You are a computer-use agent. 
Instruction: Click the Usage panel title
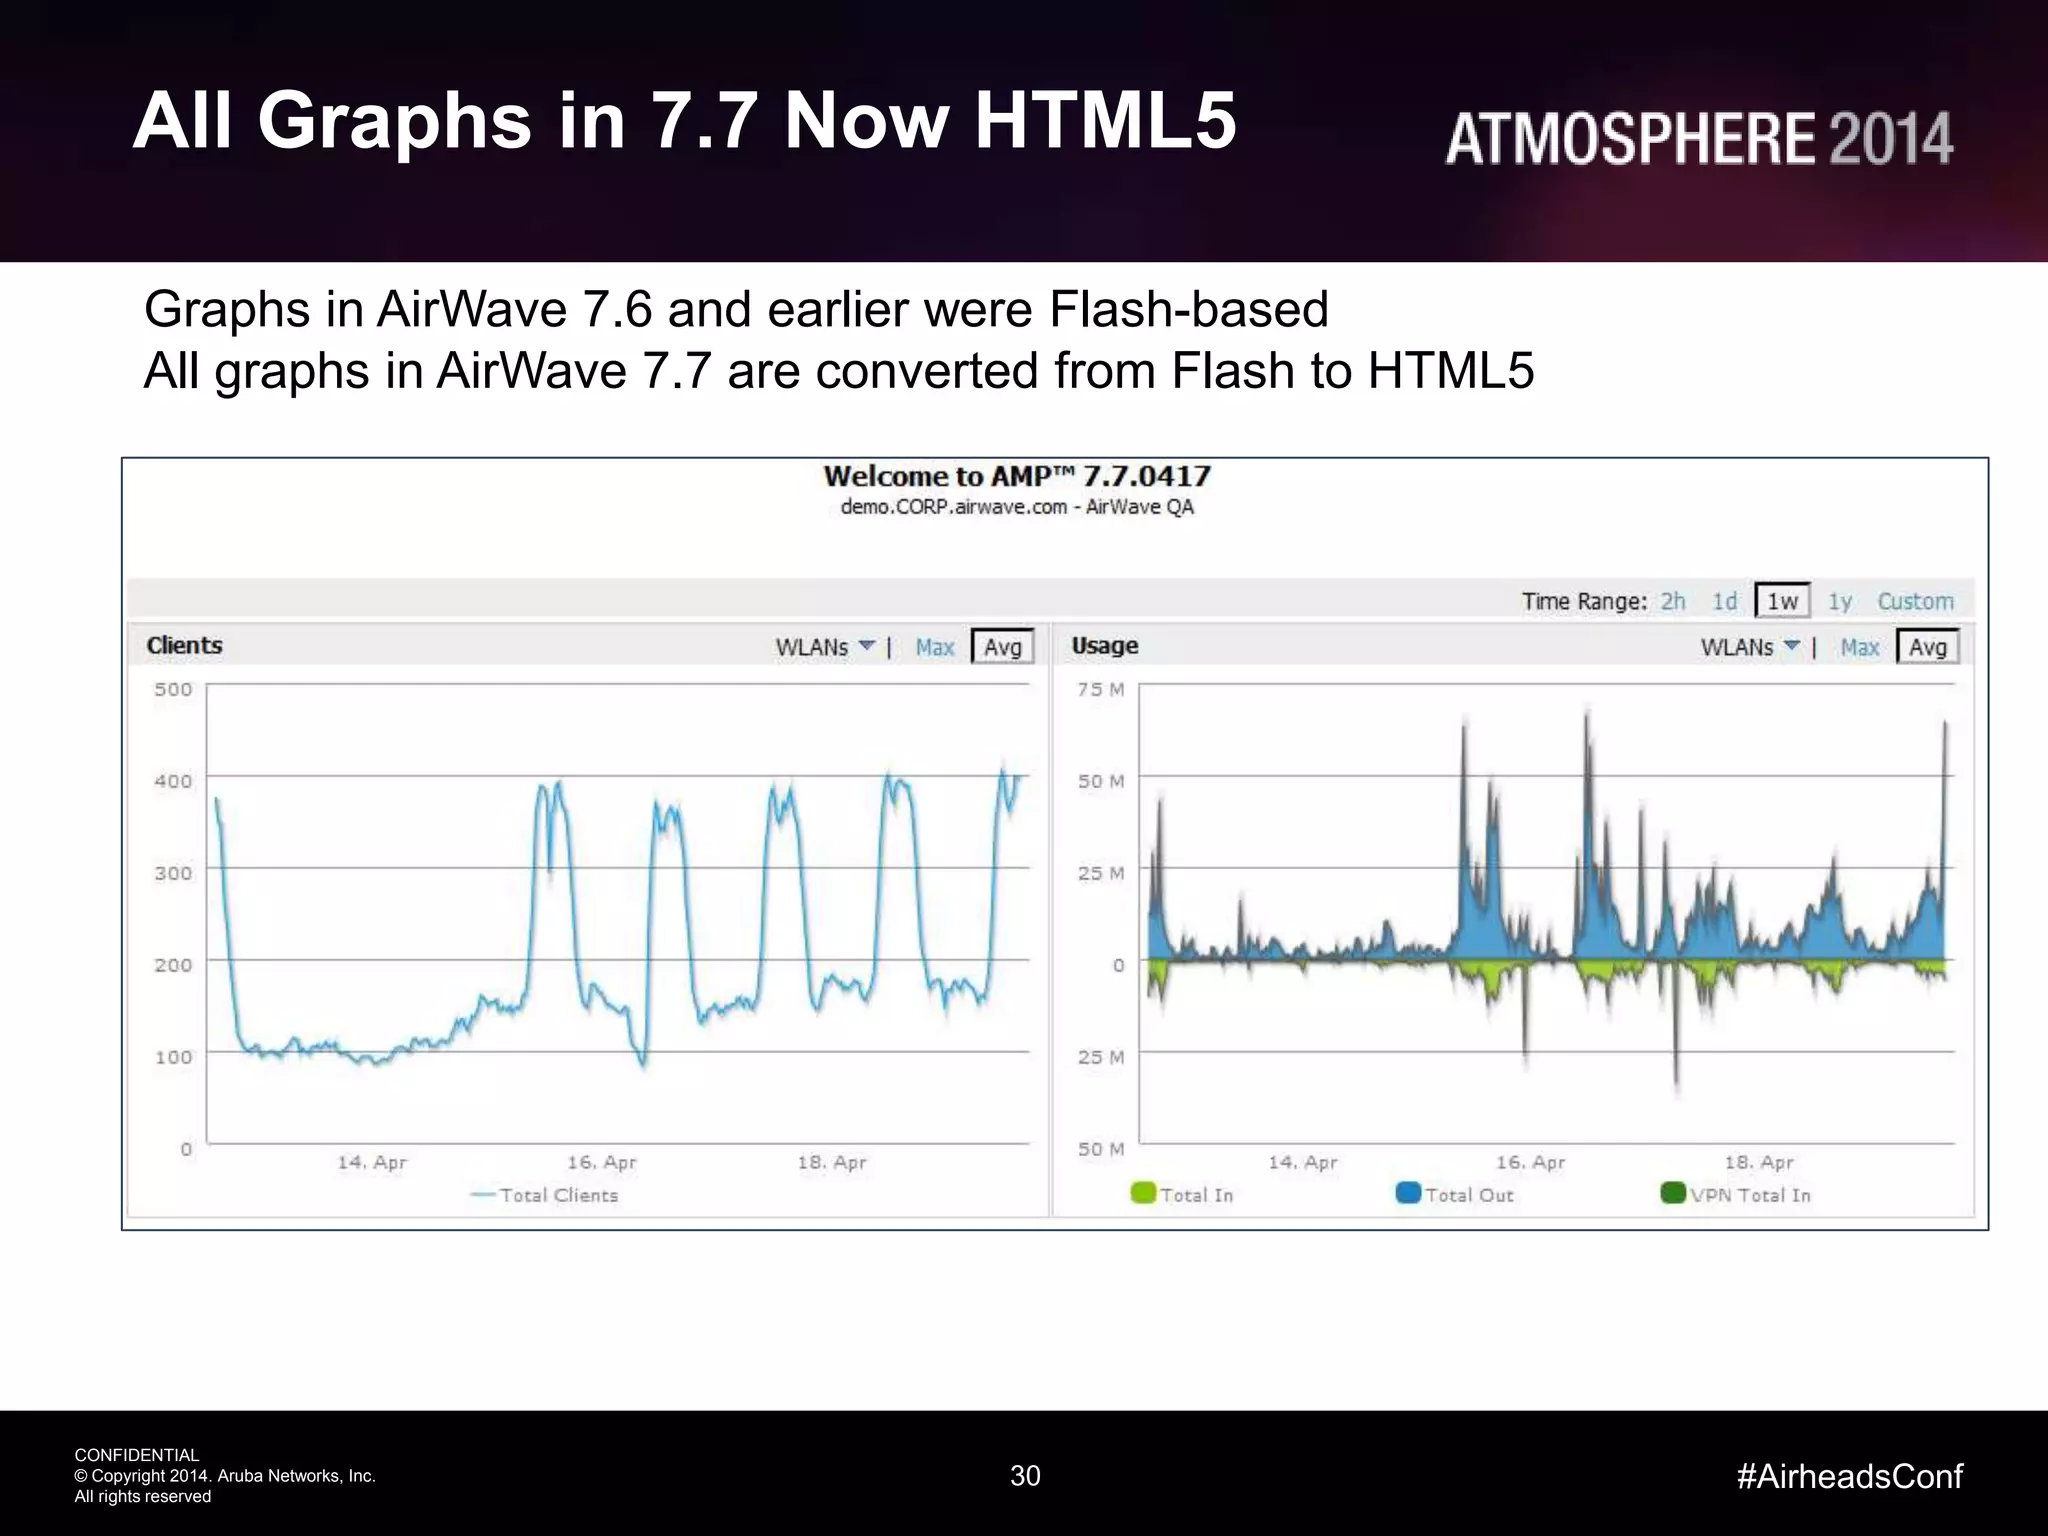click(1105, 645)
